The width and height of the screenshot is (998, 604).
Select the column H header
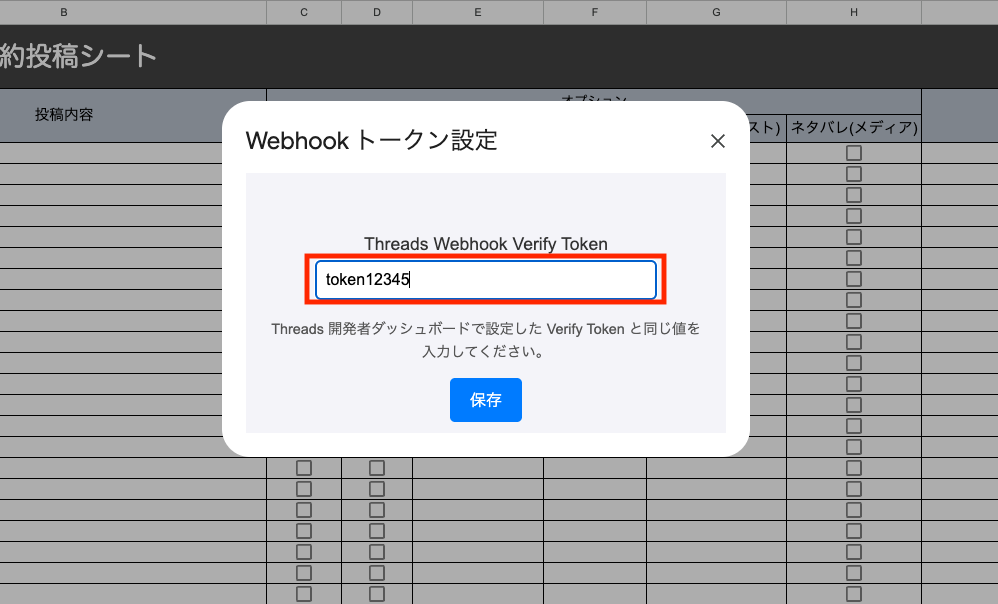[x=853, y=12]
